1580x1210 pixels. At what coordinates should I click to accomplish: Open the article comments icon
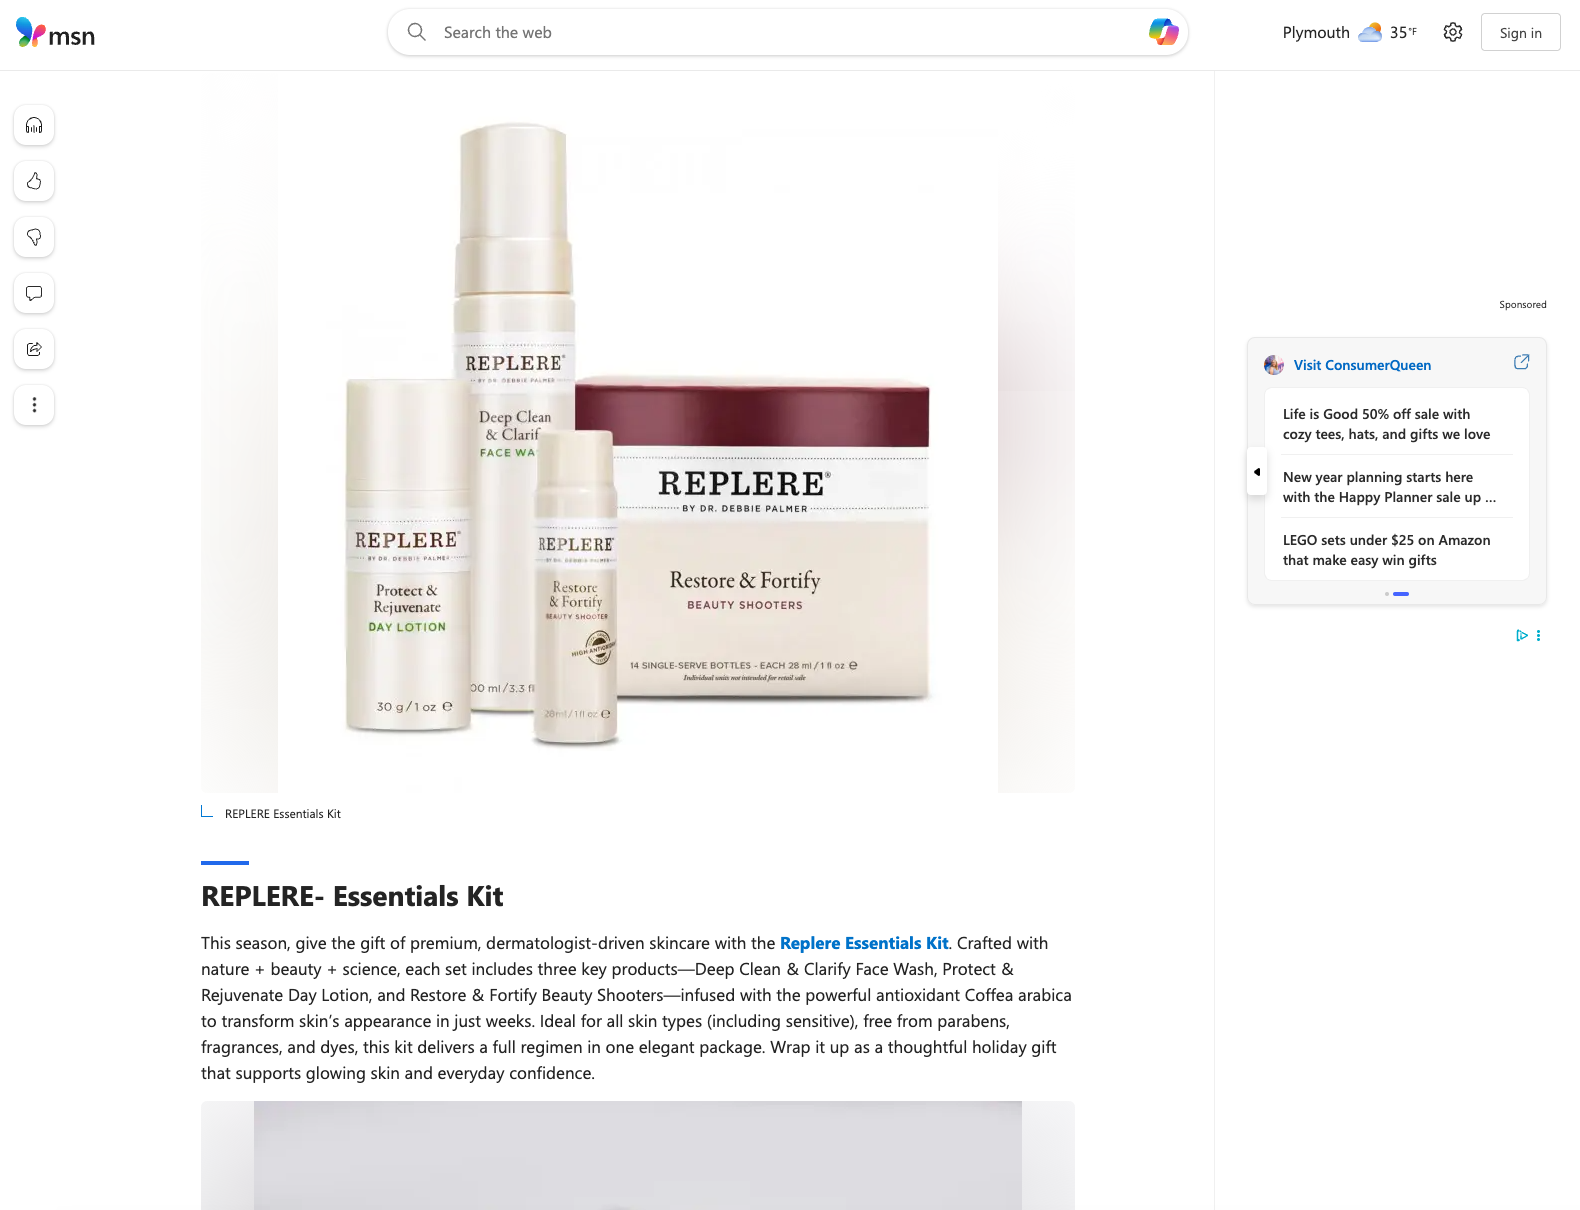pyautogui.click(x=34, y=293)
